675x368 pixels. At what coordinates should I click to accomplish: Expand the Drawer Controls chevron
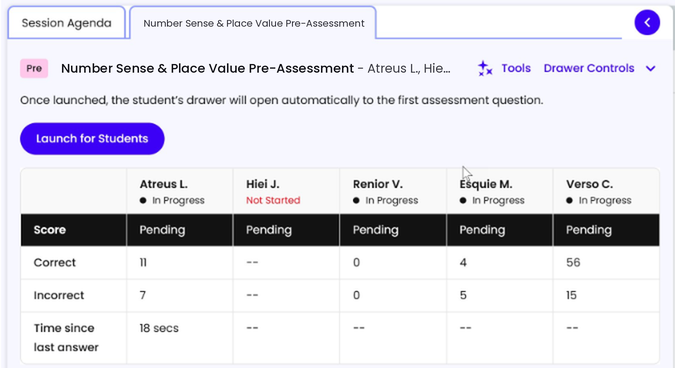point(650,68)
